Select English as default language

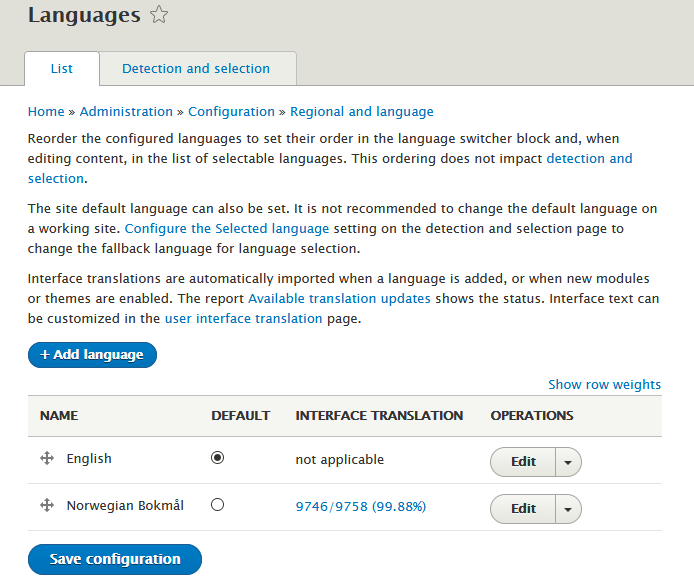click(x=217, y=457)
